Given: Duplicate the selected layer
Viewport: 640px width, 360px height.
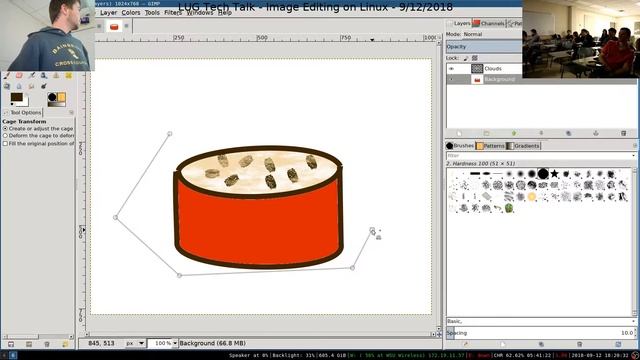Looking at the screenshot, I should click(x=569, y=133).
